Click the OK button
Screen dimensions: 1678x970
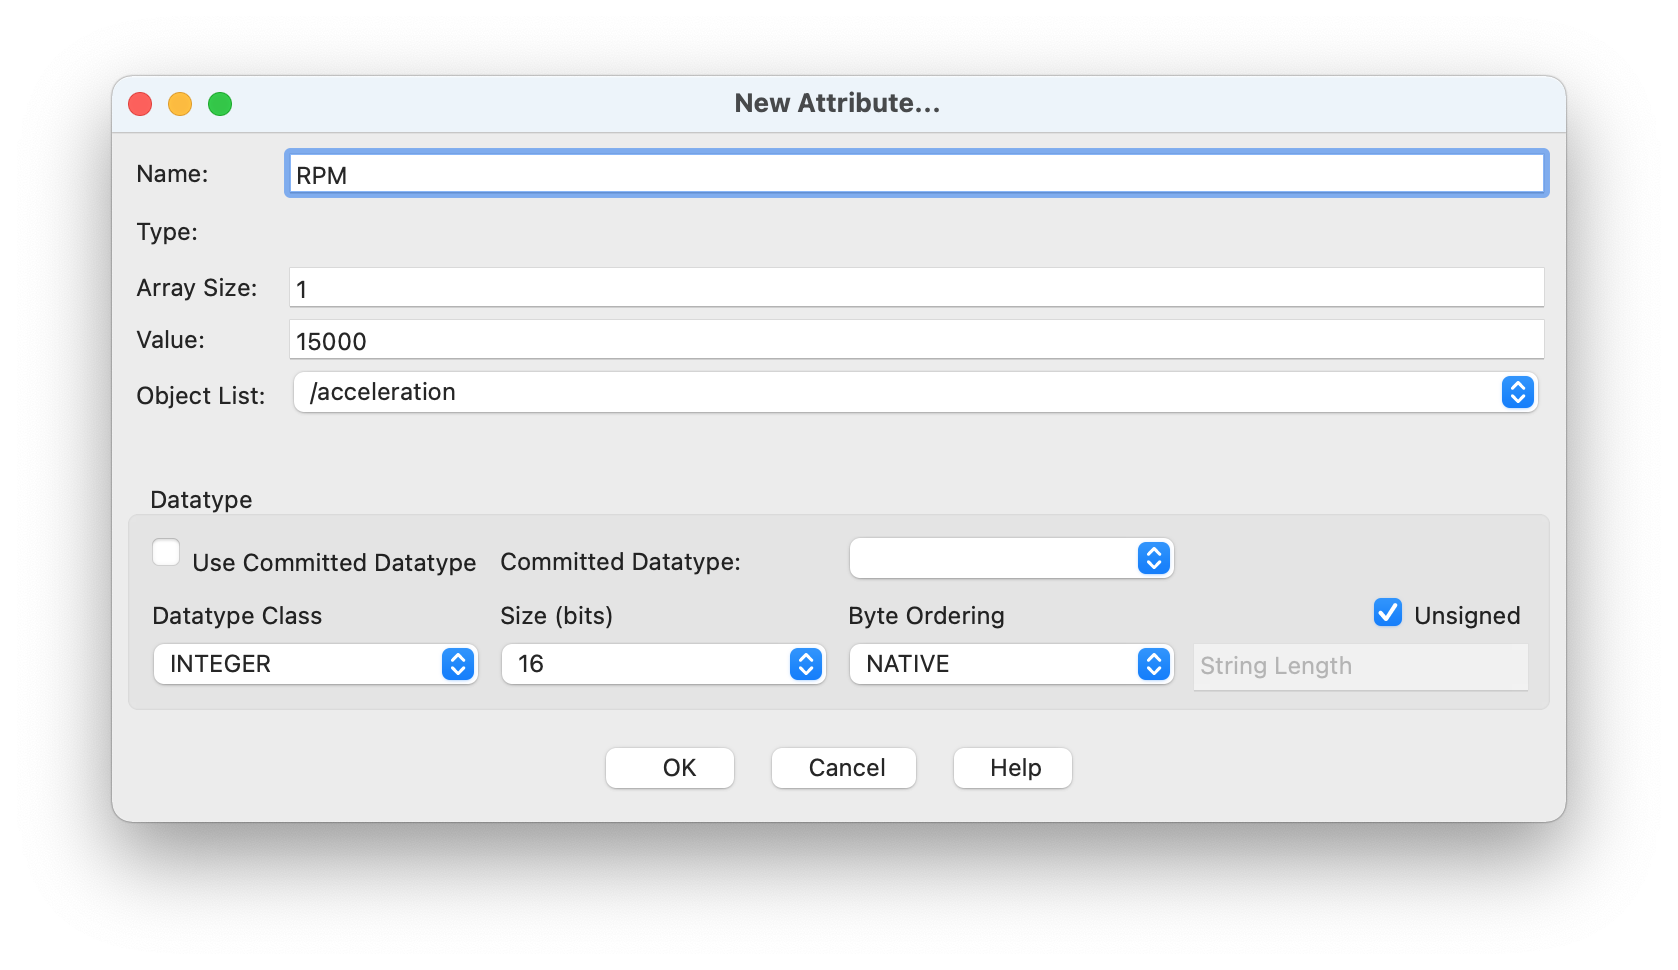669,768
